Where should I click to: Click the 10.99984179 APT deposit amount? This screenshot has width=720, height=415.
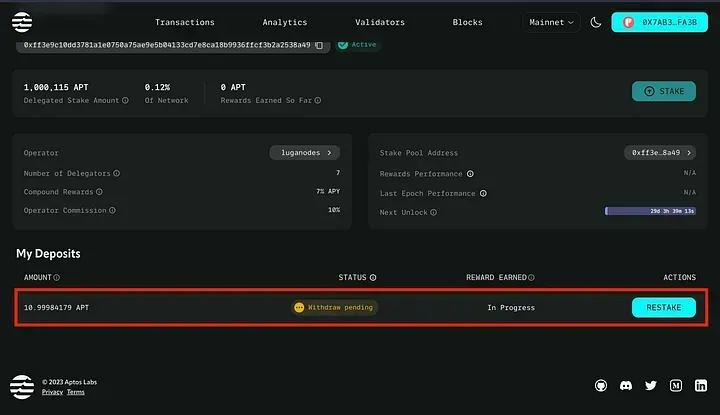point(56,307)
